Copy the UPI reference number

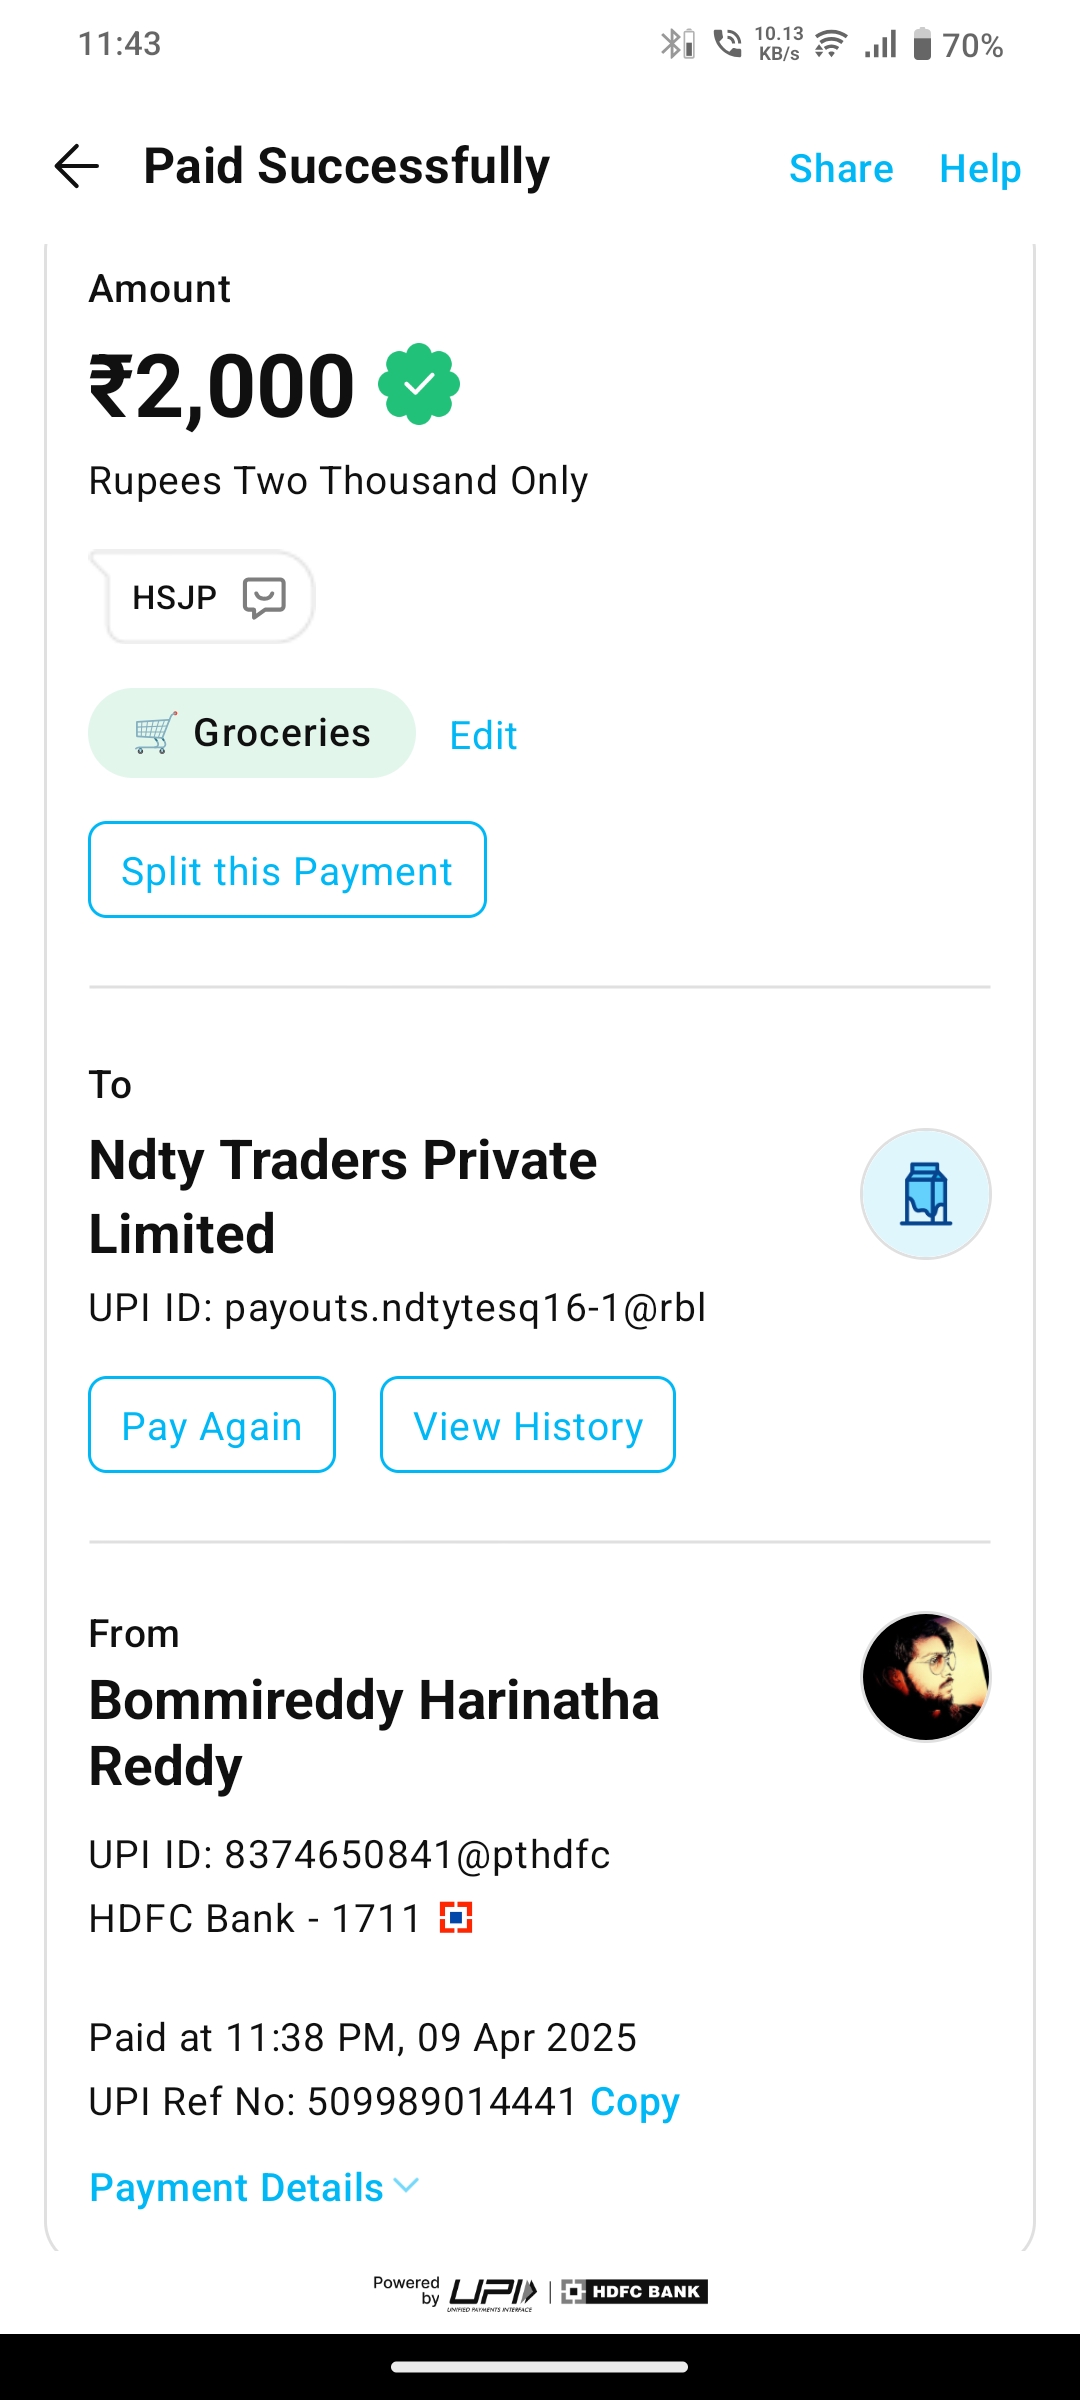click(x=635, y=2102)
